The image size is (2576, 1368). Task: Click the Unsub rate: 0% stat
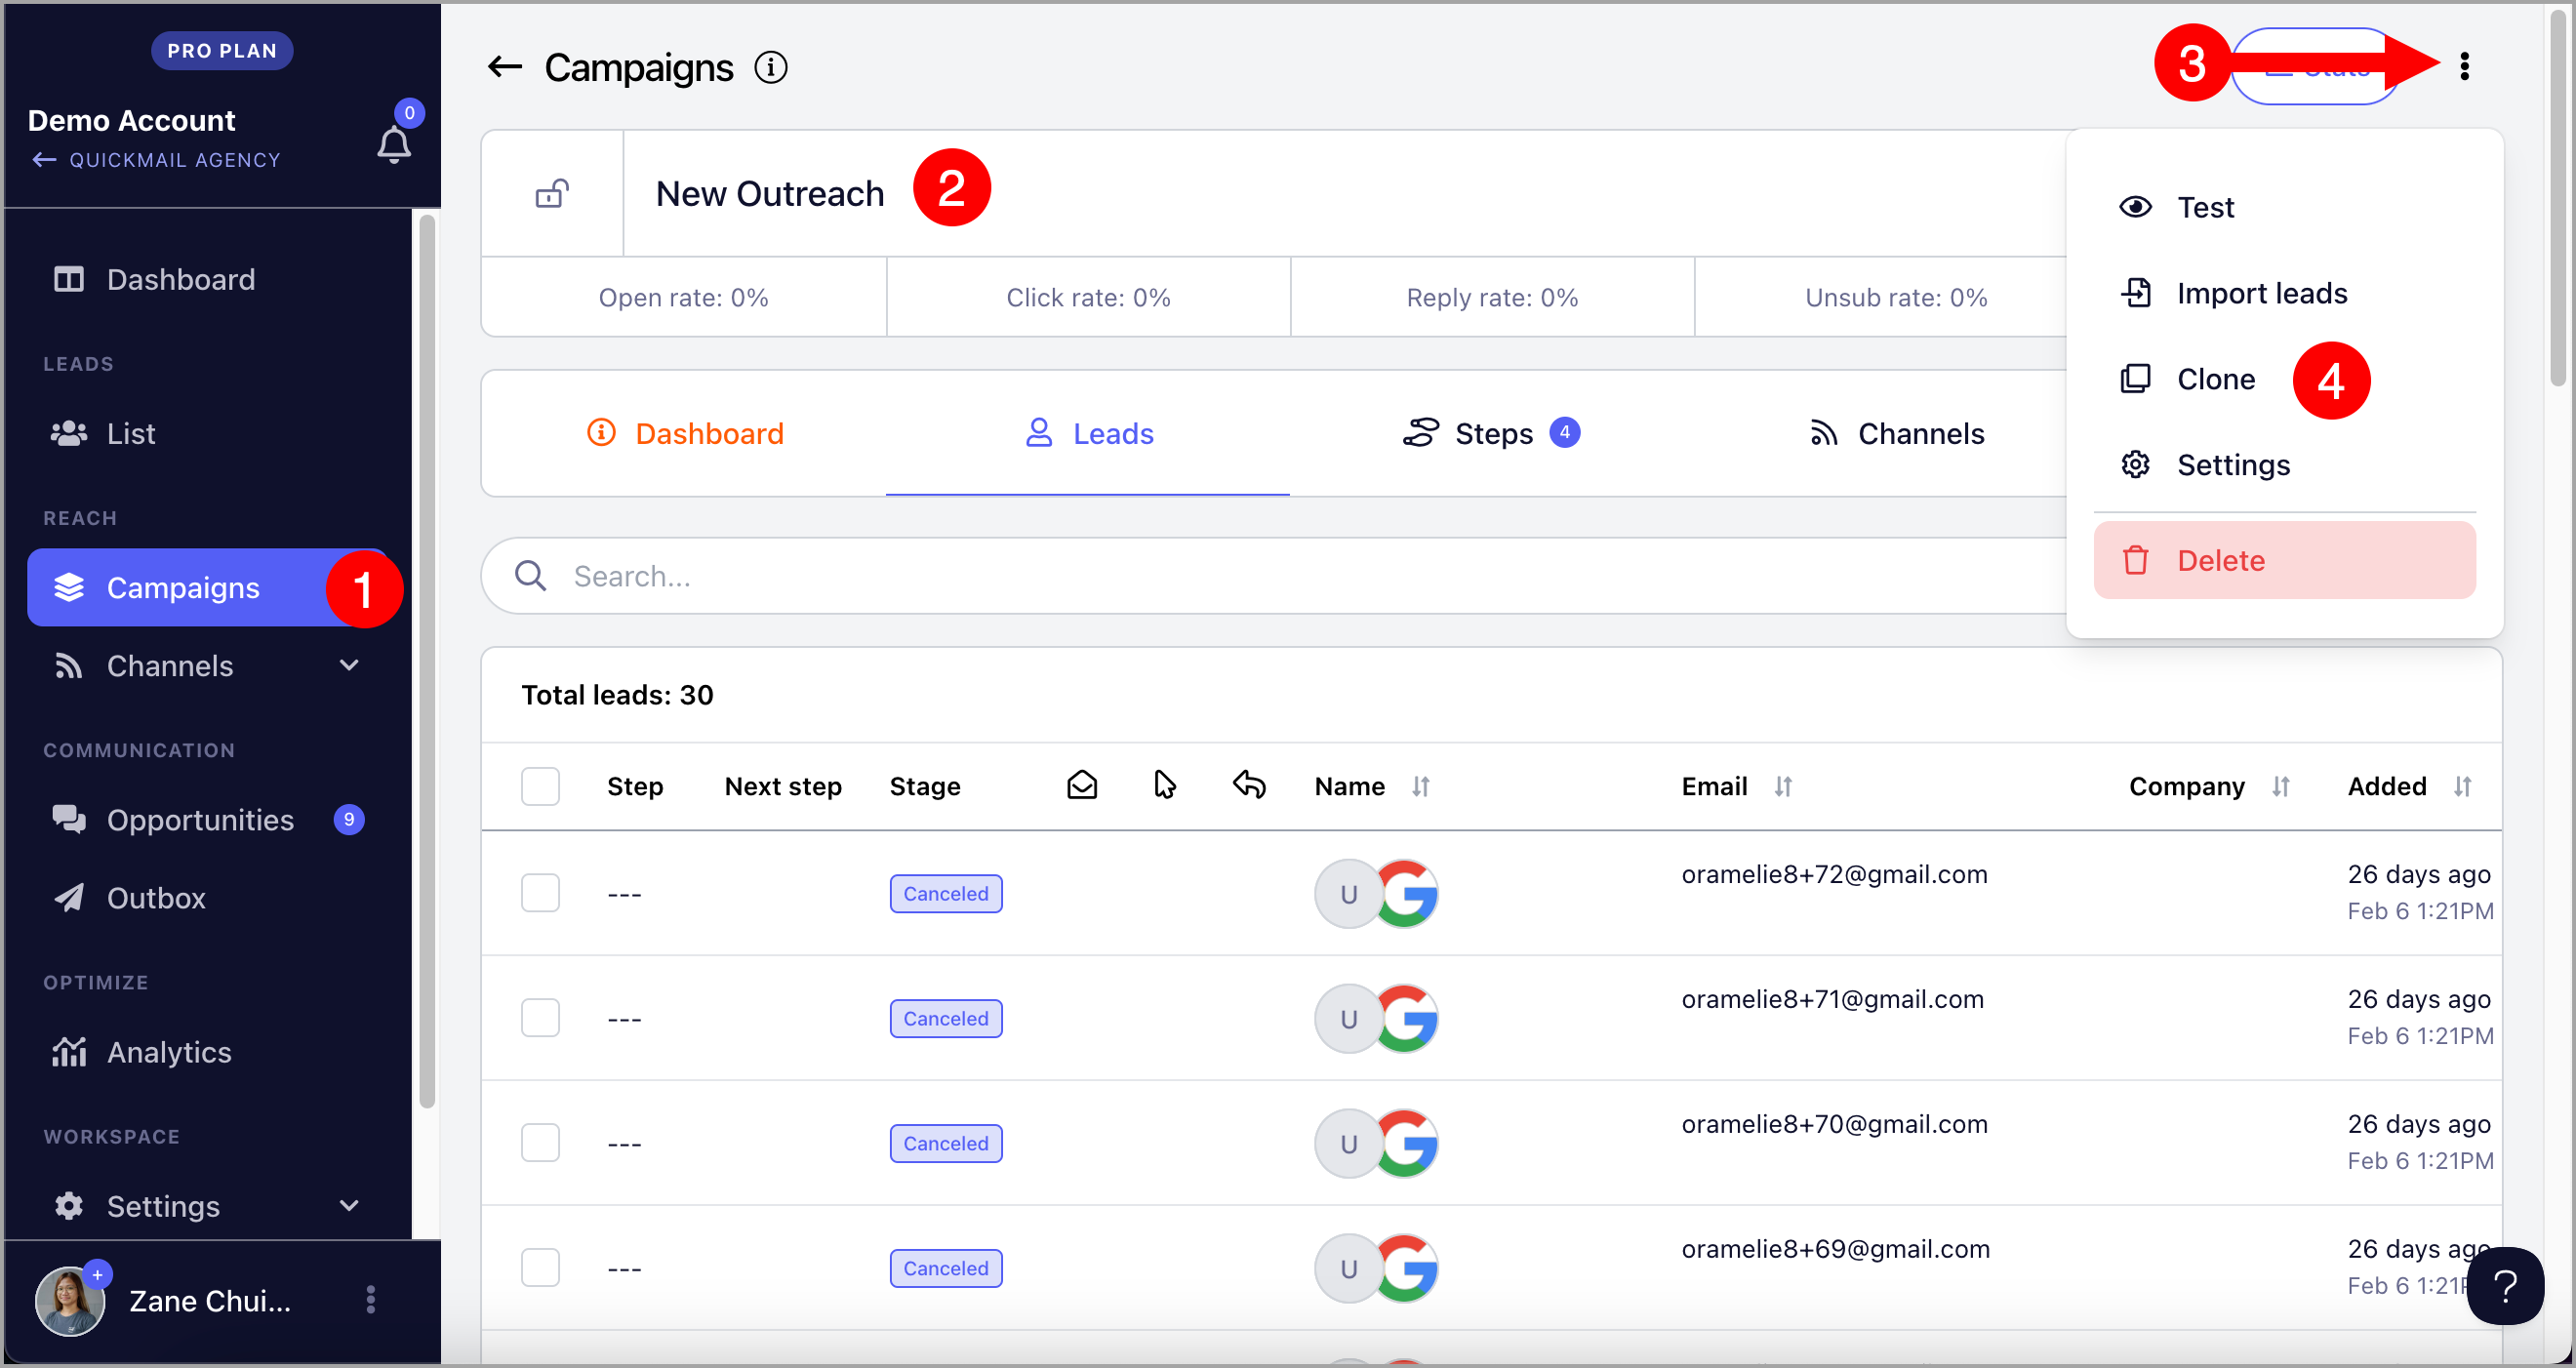click(x=1896, y=298)
